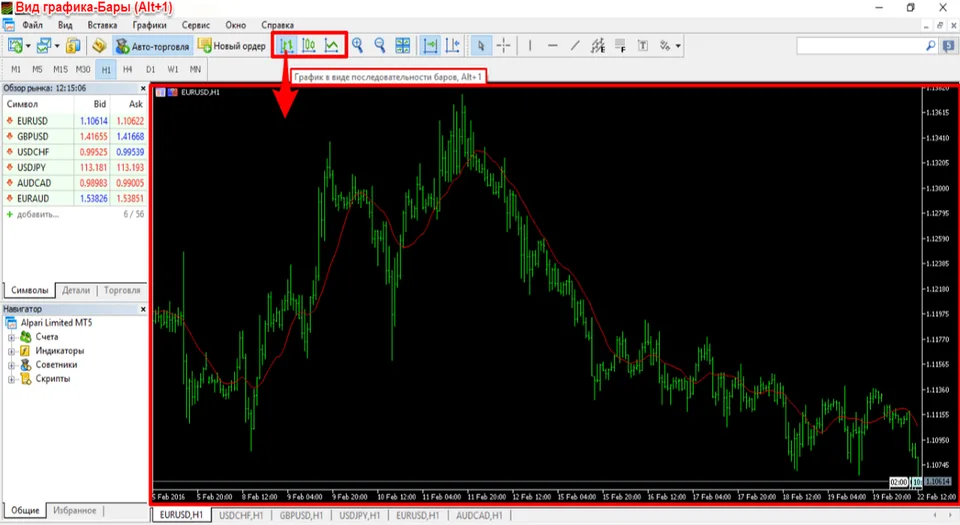The image size is (960, 525).
Task: Click the objects shapes icon in toolbar
Action: [x=665, y=45]
